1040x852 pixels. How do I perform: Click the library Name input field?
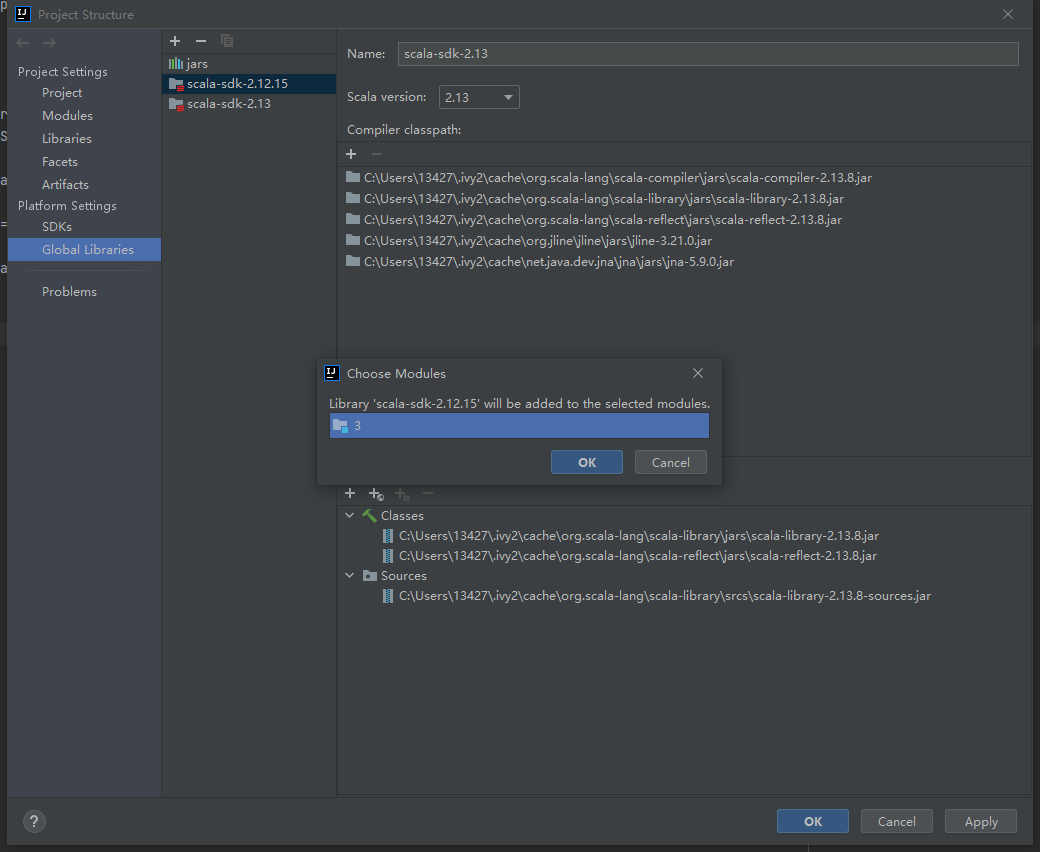point(708,54)
